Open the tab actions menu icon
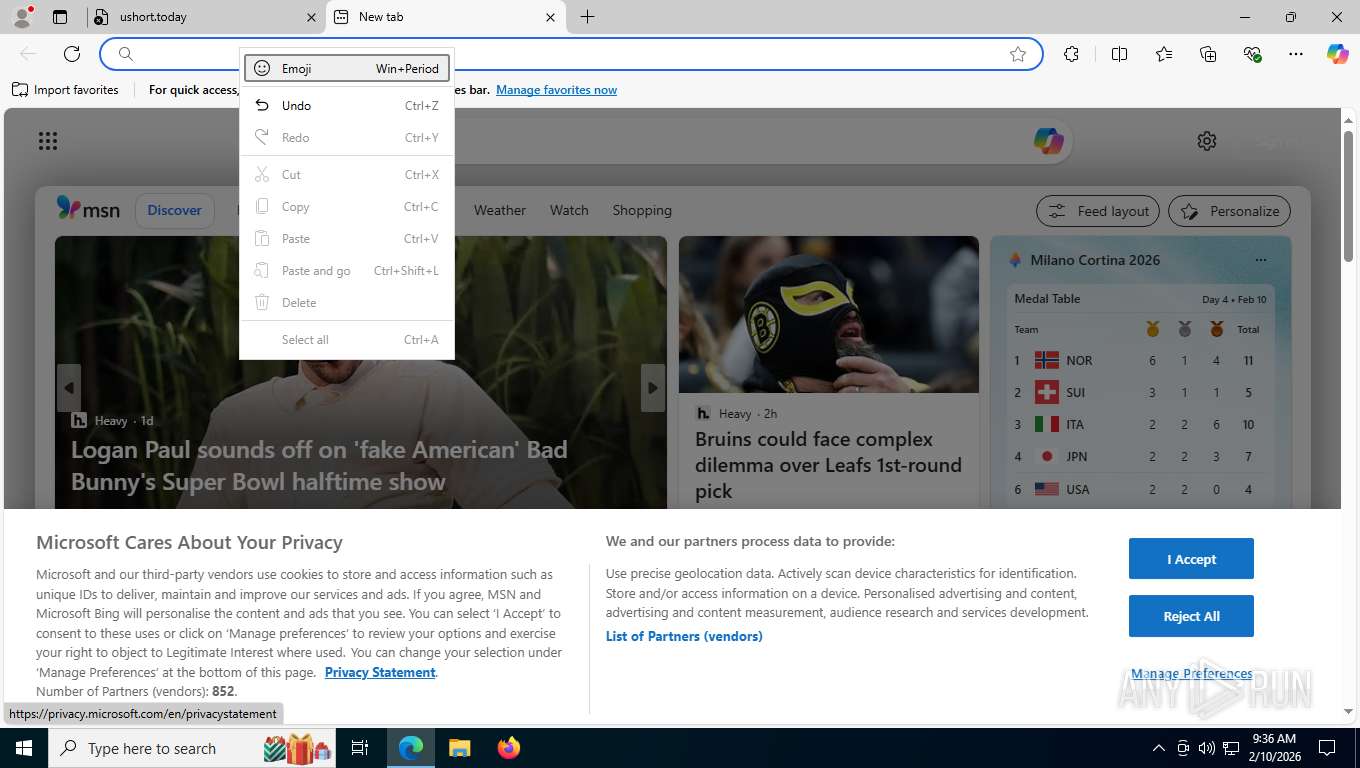 coord(60,17)
